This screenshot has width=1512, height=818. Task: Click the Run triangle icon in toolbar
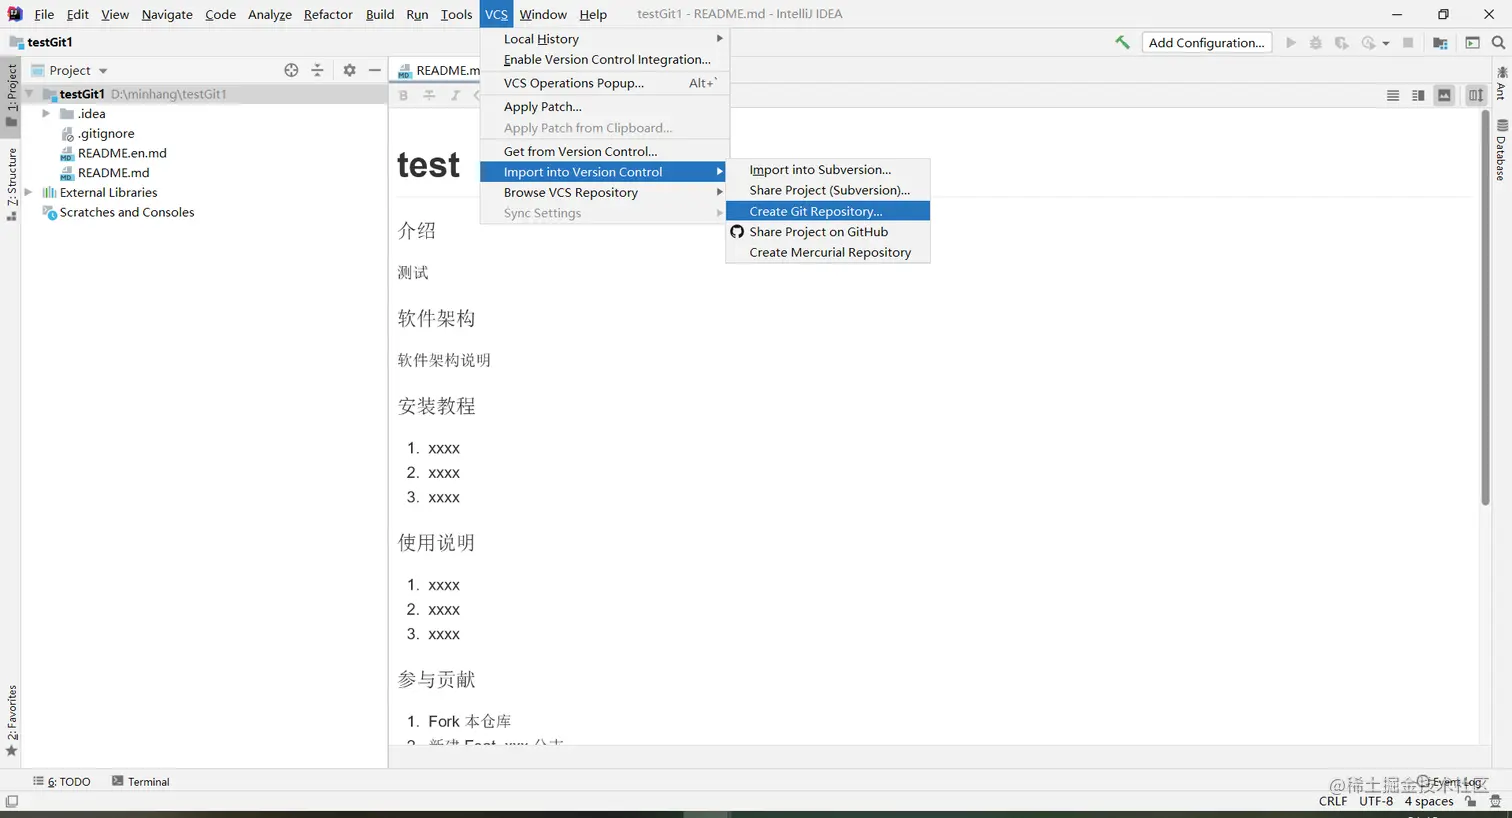pyautogui.click(x=1291, y=43)
